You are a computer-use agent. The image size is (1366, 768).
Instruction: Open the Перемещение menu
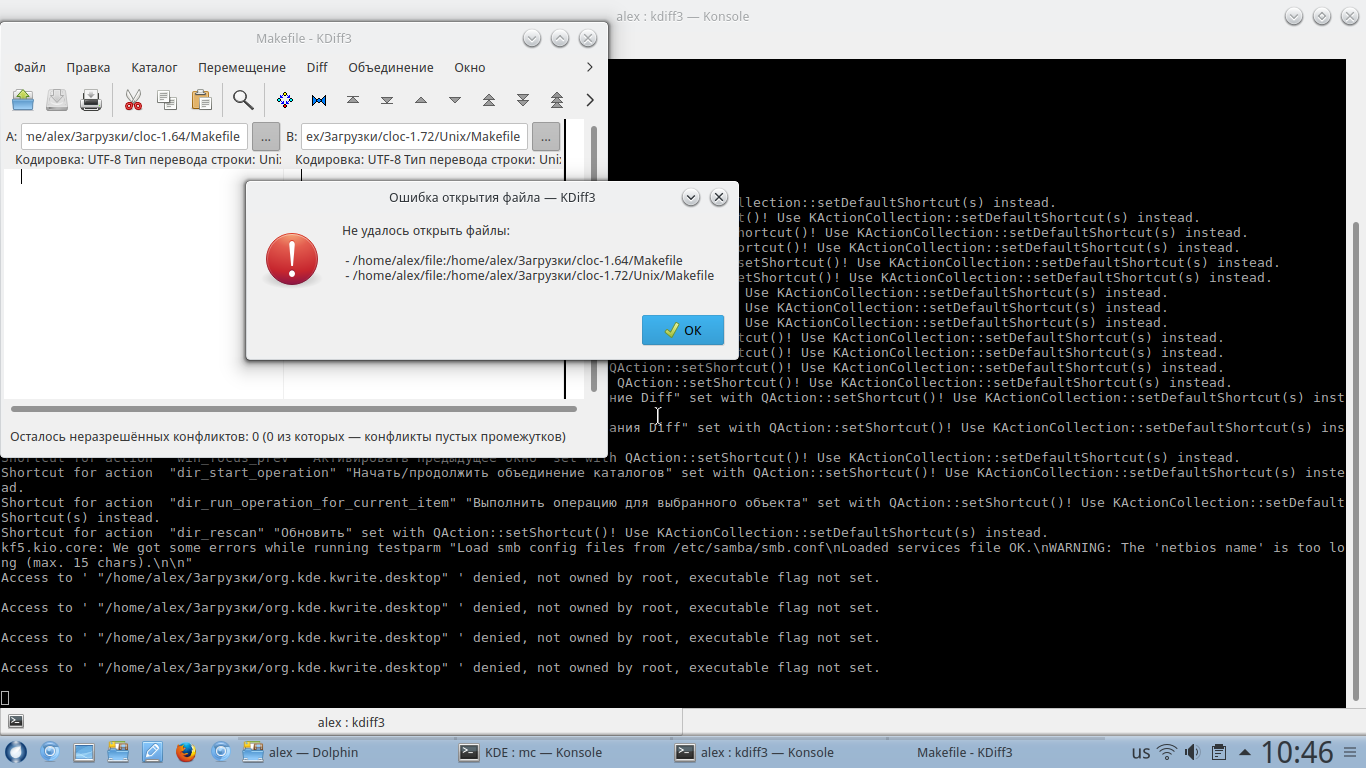[242, 68]
